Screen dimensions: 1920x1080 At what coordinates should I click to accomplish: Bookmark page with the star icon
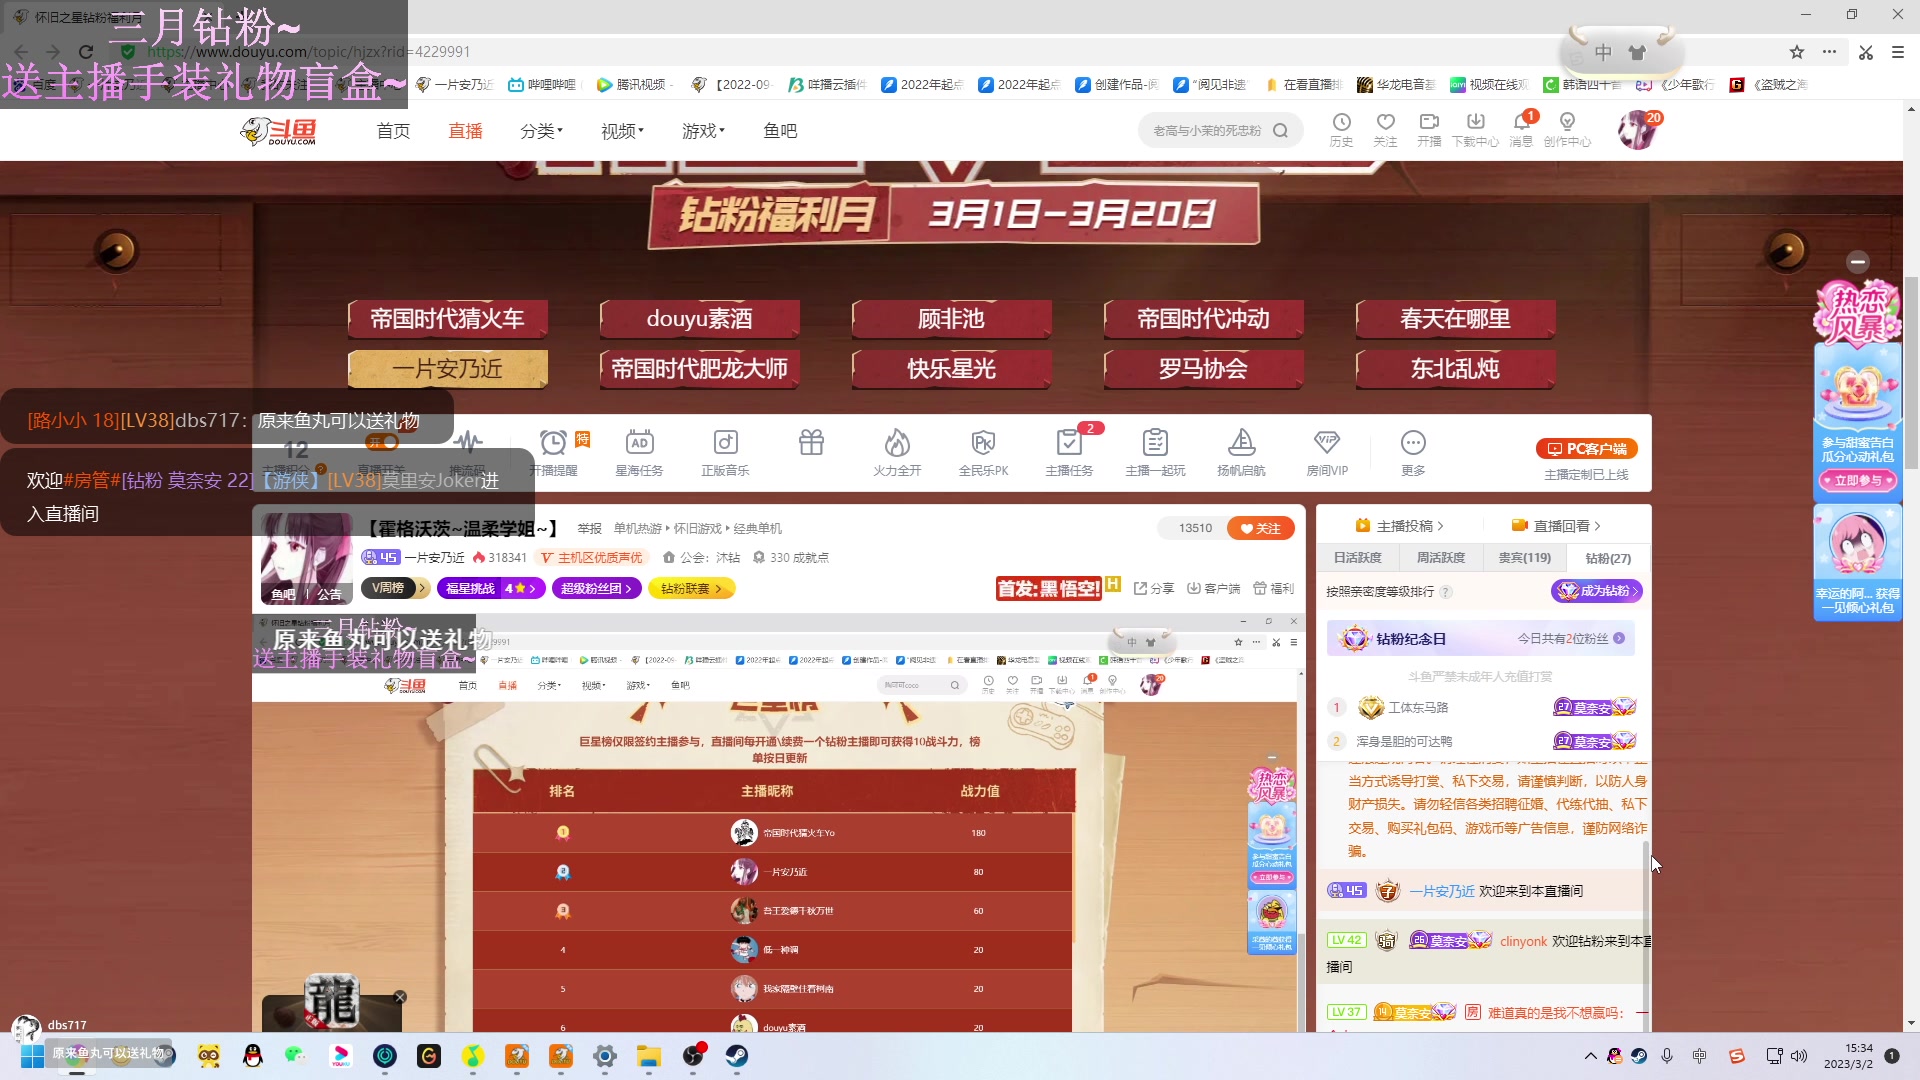tap(1797, 52)
